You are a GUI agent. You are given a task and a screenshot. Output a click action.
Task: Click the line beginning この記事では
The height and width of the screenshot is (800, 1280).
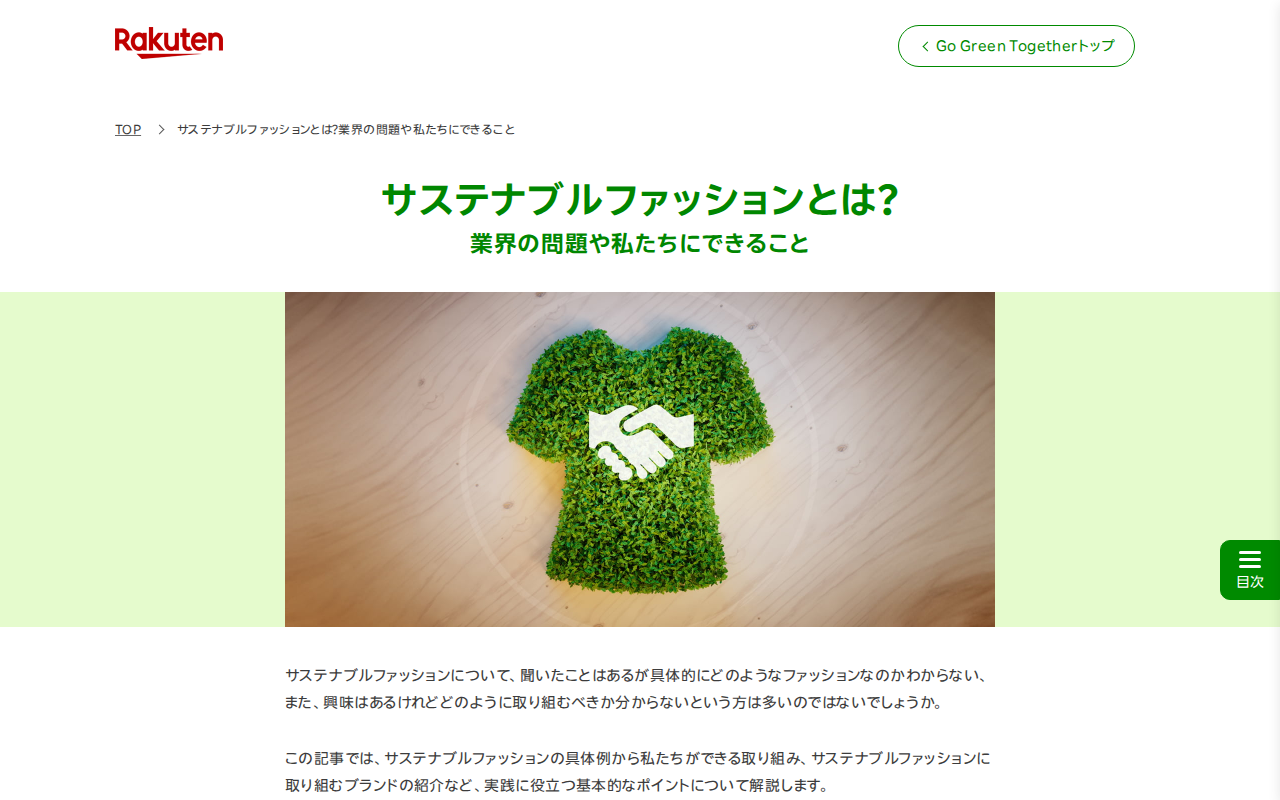click(x=638, y=758)
